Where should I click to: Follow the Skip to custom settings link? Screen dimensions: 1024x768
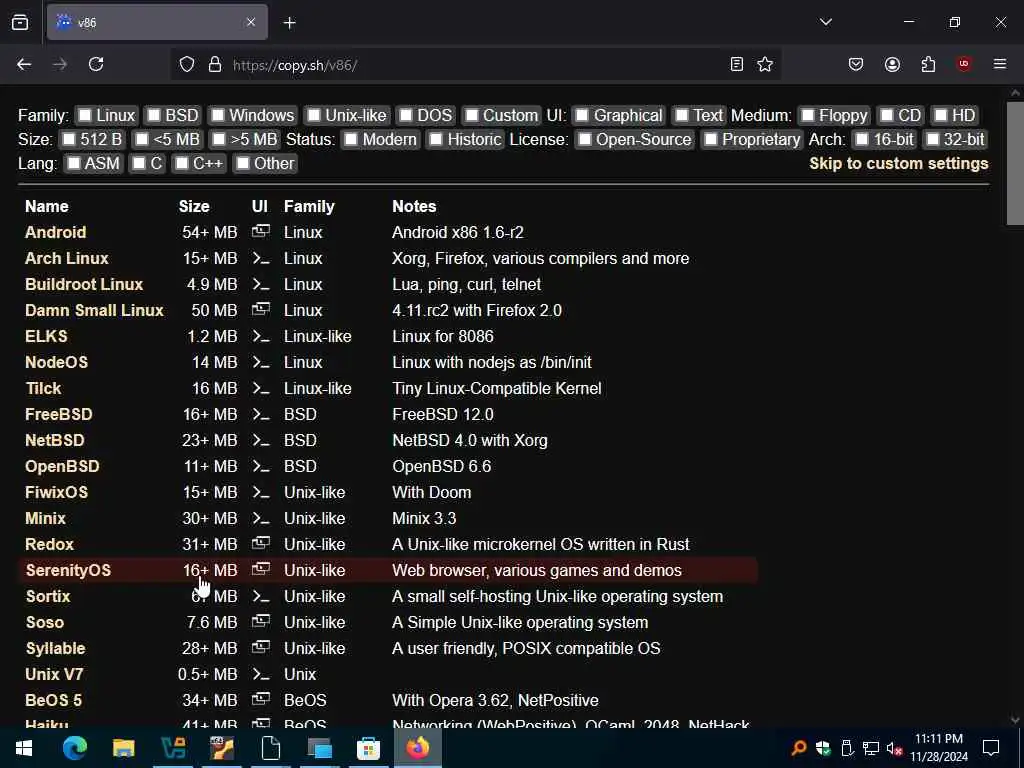click(x=899, y=163)
